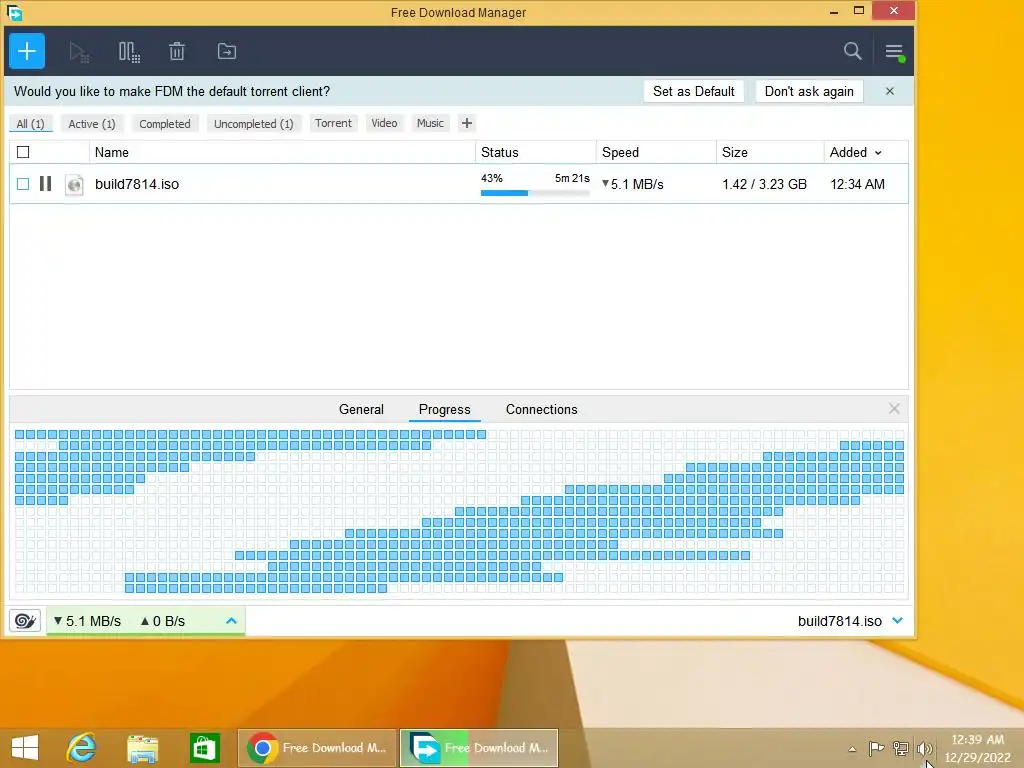Viewport: 1024px width, 768px height.
Task: Click the Start all downloads toolbar icon
Action: (x=79, y=52)
